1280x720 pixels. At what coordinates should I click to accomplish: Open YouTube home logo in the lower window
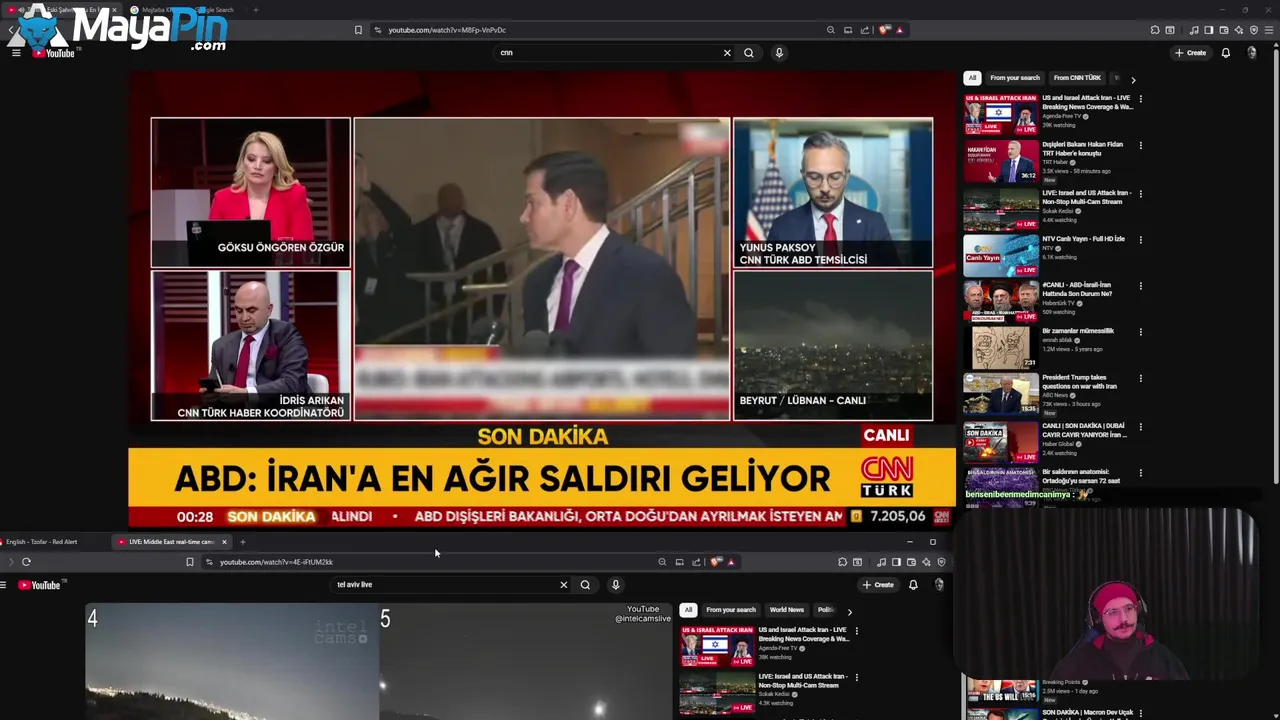click(41, 585)
